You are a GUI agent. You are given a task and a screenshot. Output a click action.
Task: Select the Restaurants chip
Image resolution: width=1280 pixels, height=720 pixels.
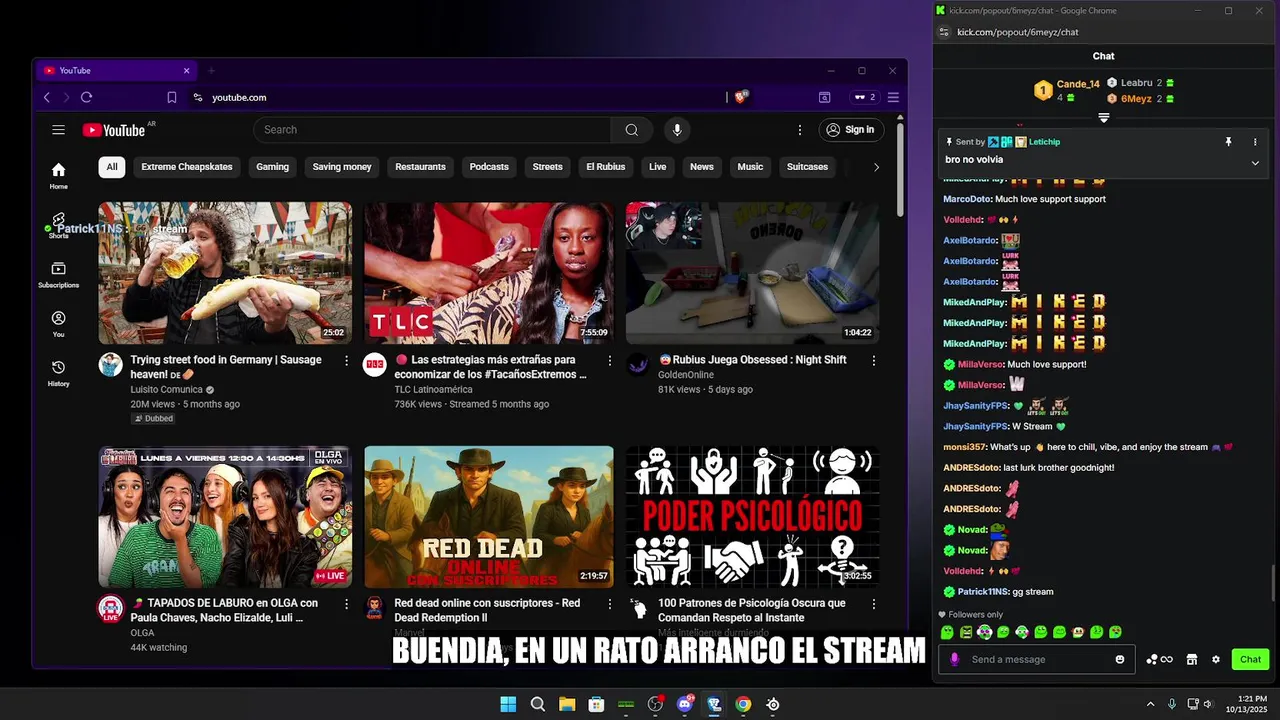tap(420, 167)
